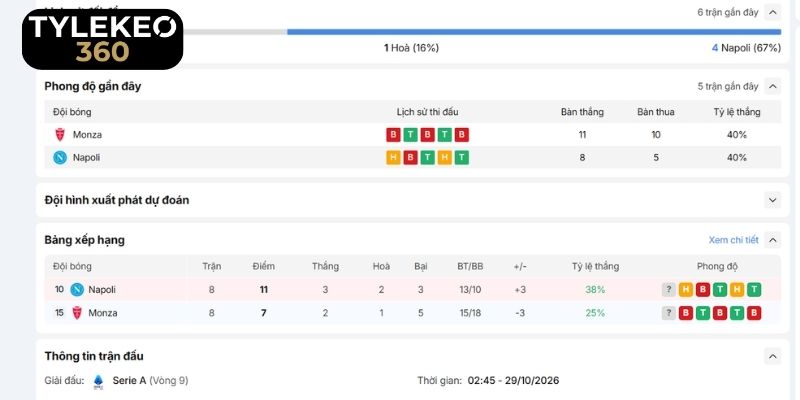Click the Điểm column header in standings
Screen dimensions: 800x400
pyautogui.click(x=263, y=266)
